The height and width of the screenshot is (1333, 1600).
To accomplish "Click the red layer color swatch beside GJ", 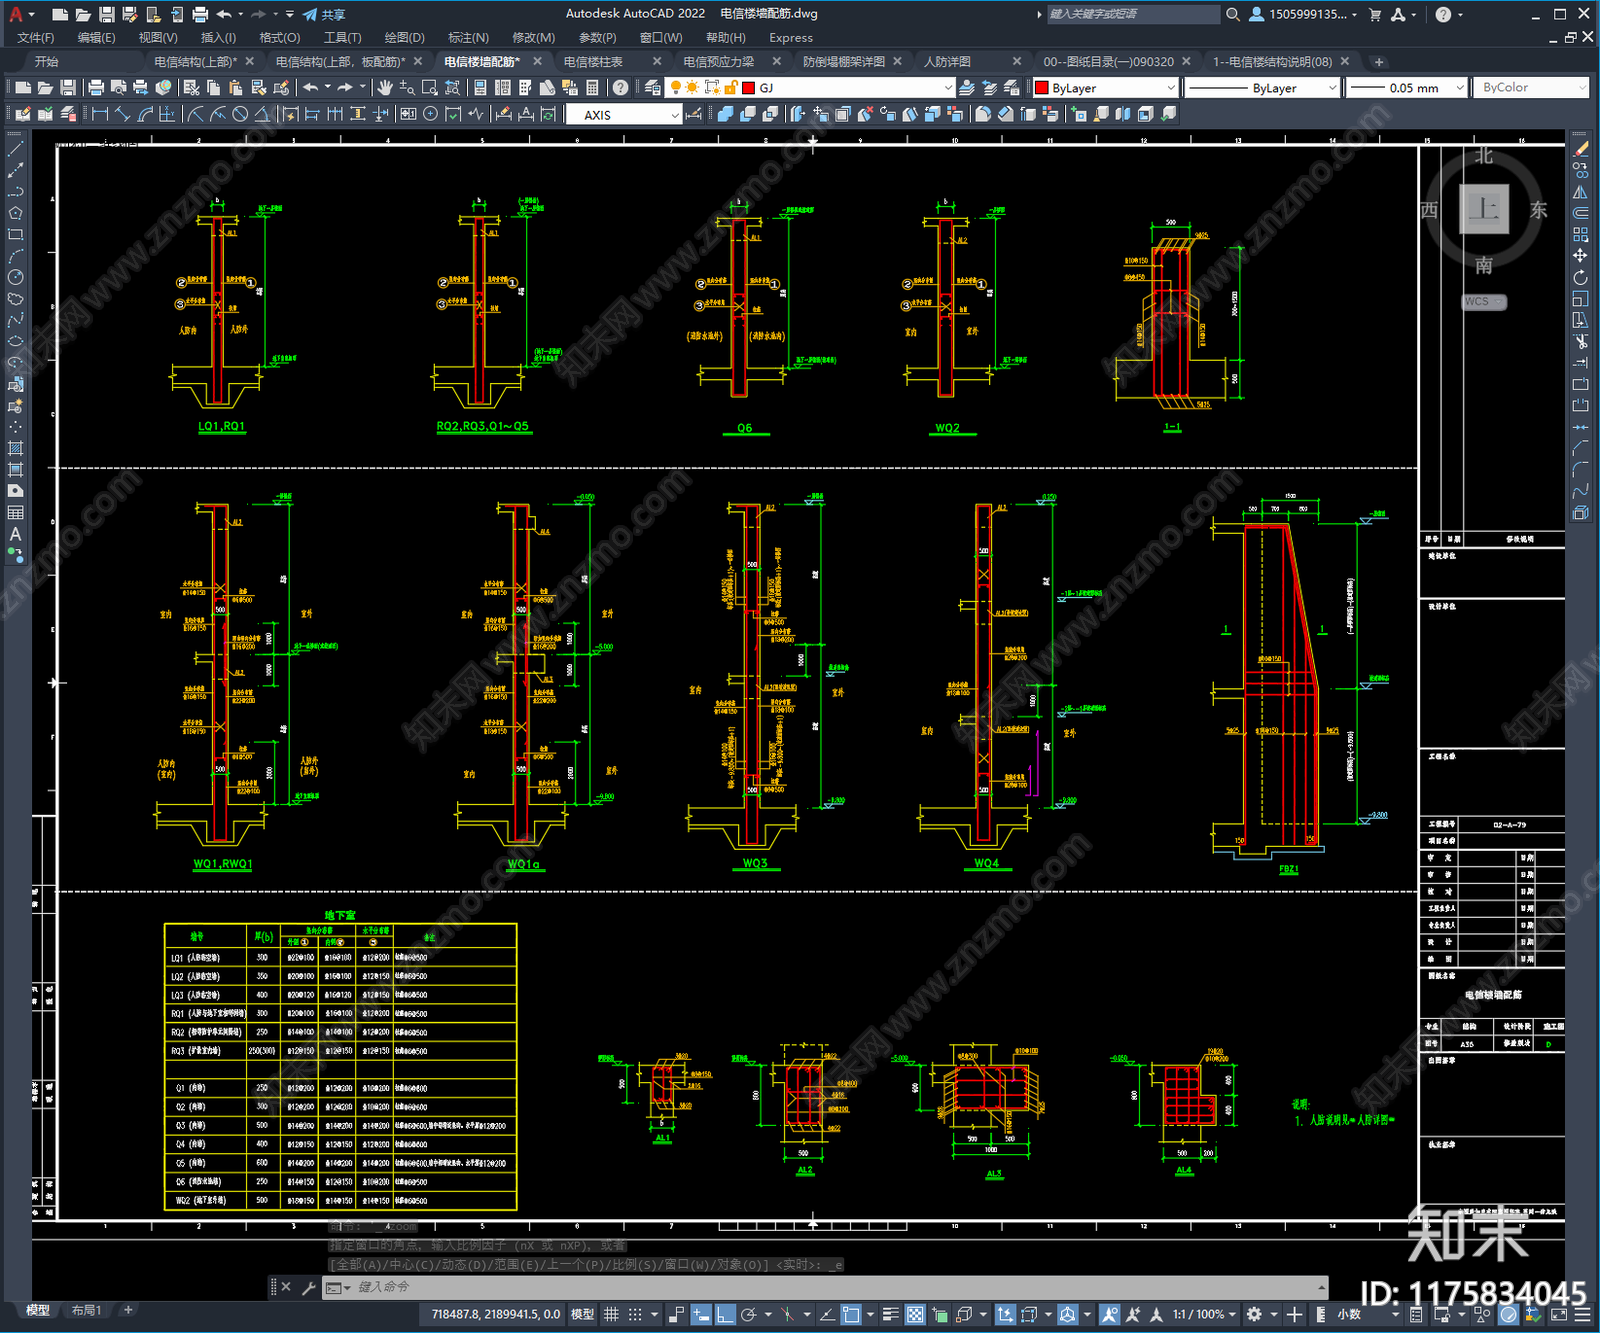I will click(748, 88).
